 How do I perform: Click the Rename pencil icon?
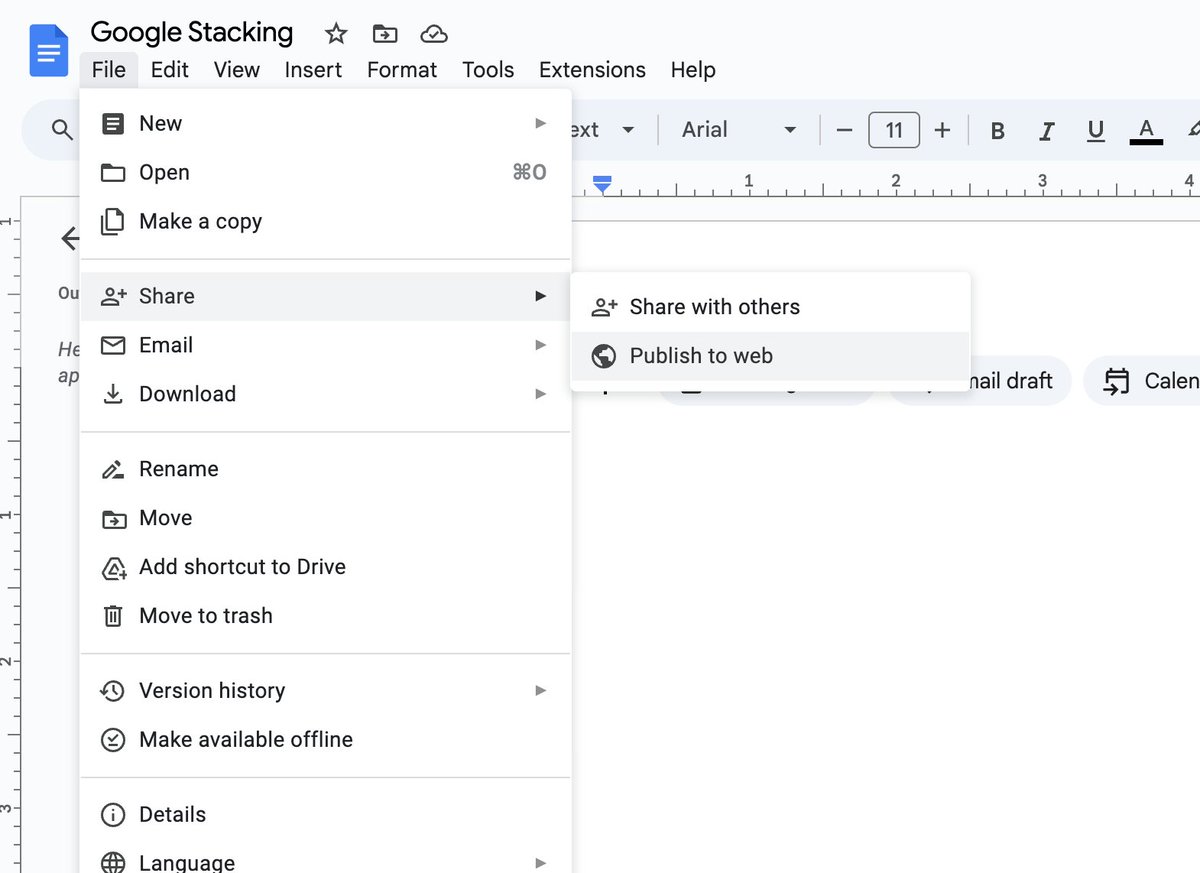(x=114, y=469)
